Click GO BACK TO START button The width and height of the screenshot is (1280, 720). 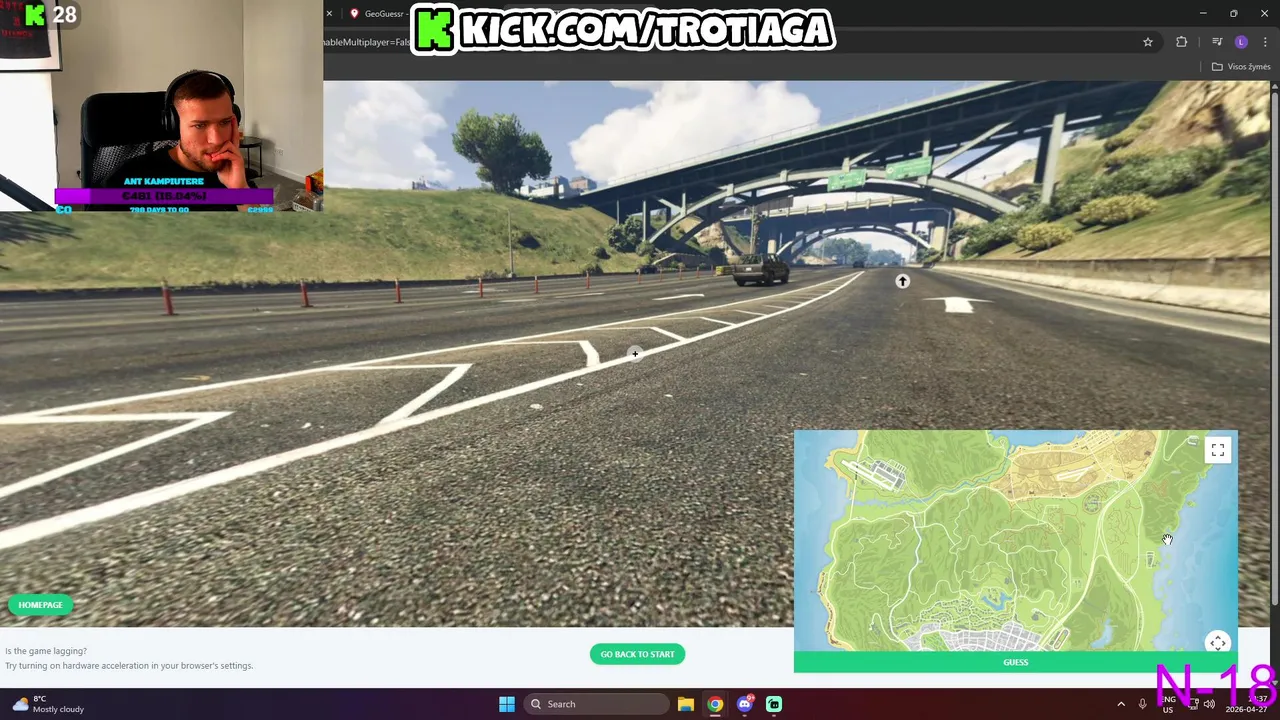(x=637, y=654)
